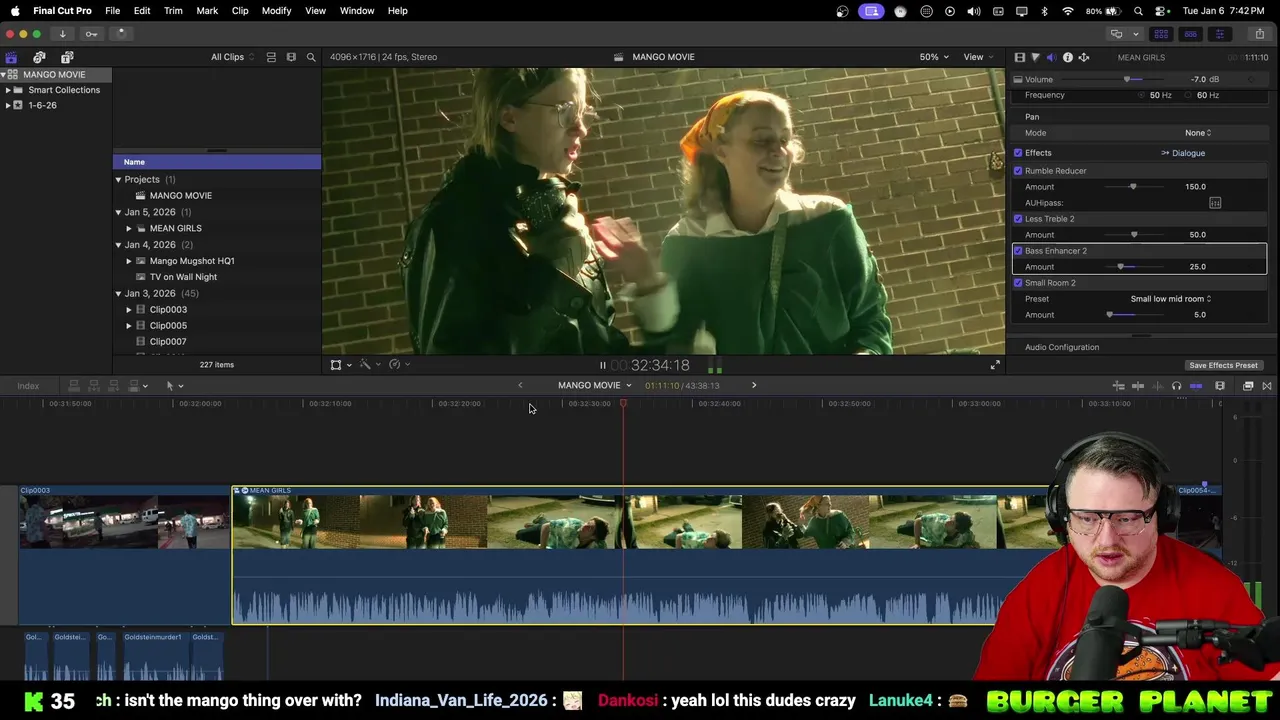Adjust the Rumble Reducer Amount slider

tap(1132, 187)
